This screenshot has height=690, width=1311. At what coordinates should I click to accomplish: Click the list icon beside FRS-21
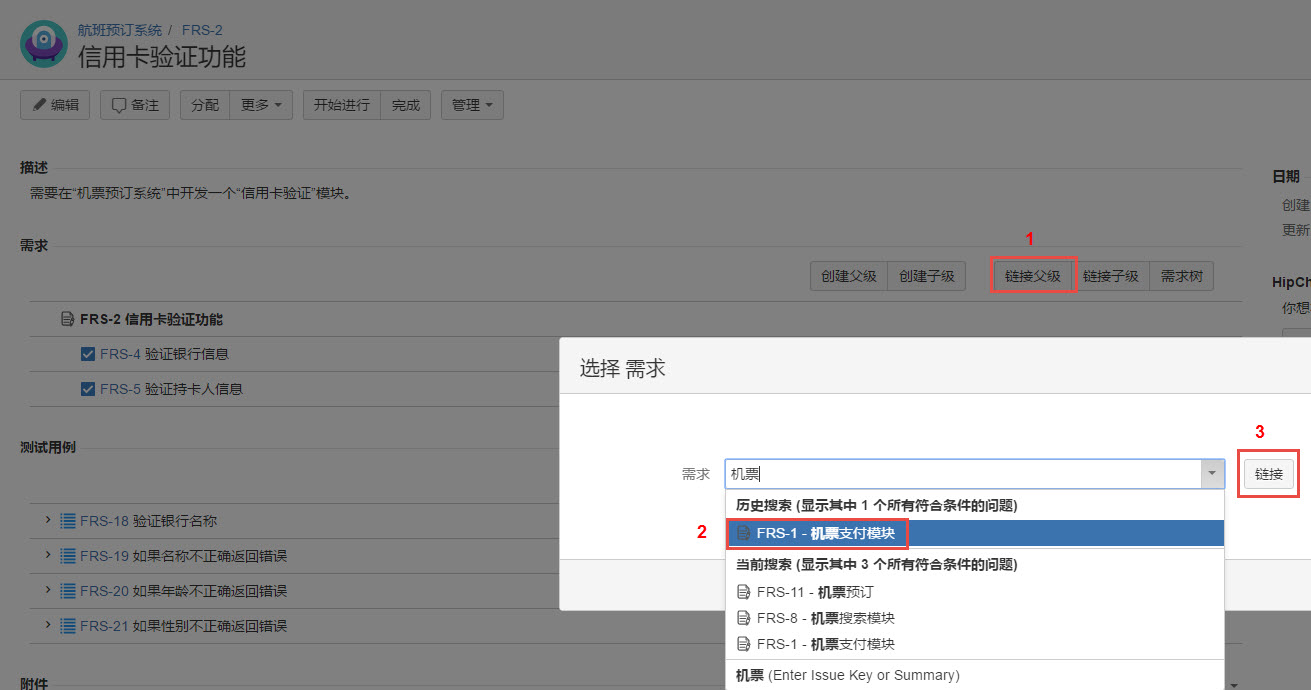pyautogui.click(x=68, y=626)
